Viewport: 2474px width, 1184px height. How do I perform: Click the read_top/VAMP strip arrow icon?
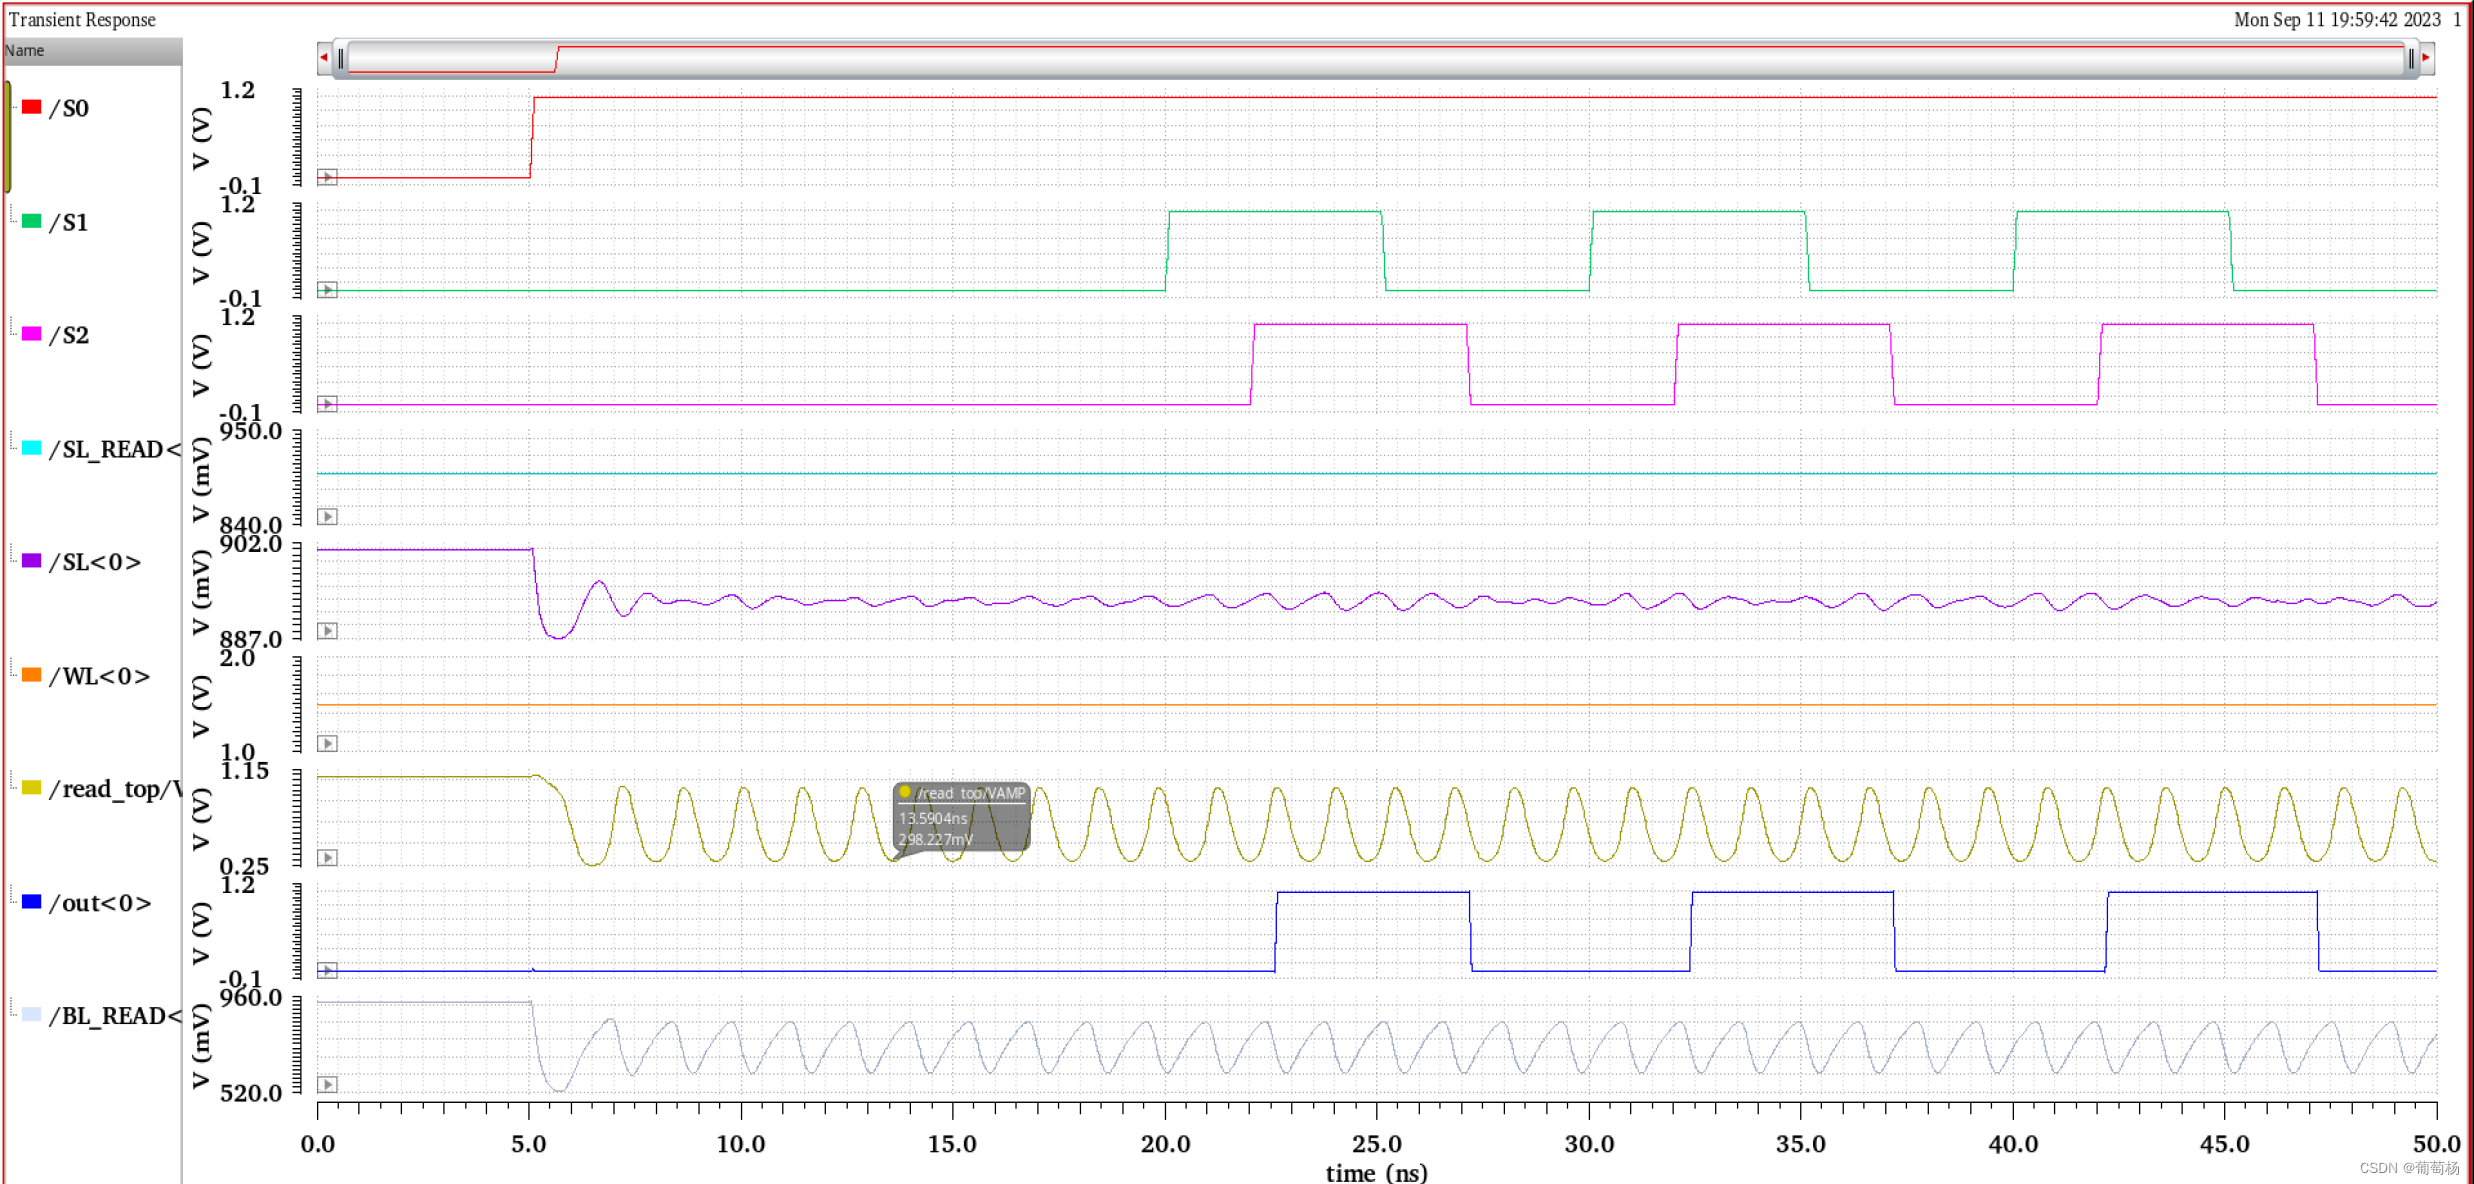click(327, 858)
